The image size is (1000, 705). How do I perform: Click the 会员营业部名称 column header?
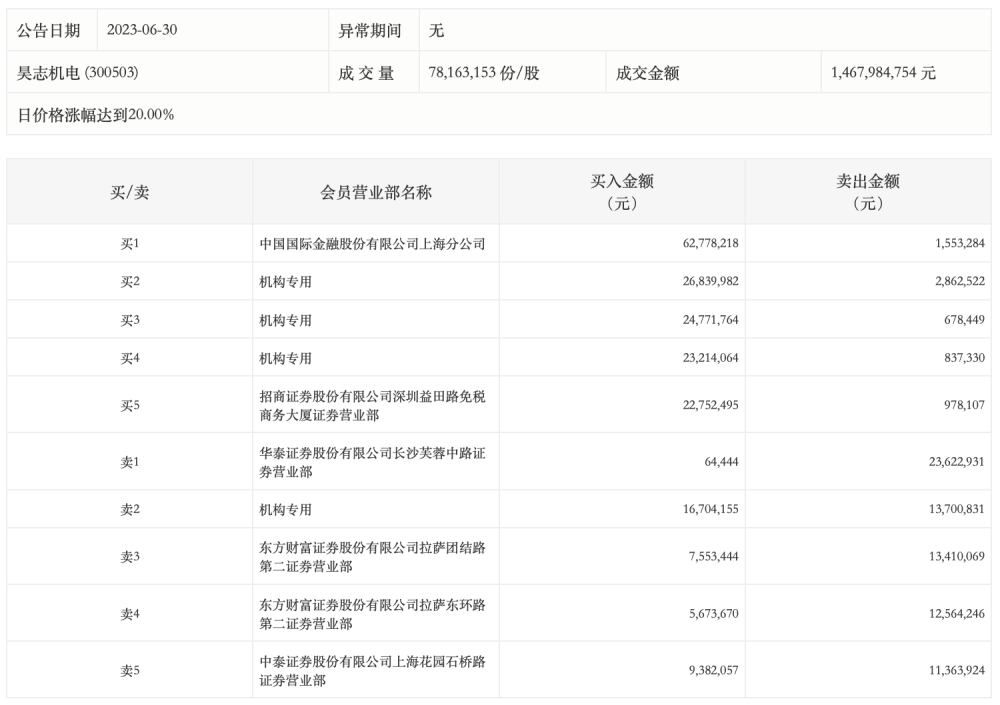[x=376, y=192]
